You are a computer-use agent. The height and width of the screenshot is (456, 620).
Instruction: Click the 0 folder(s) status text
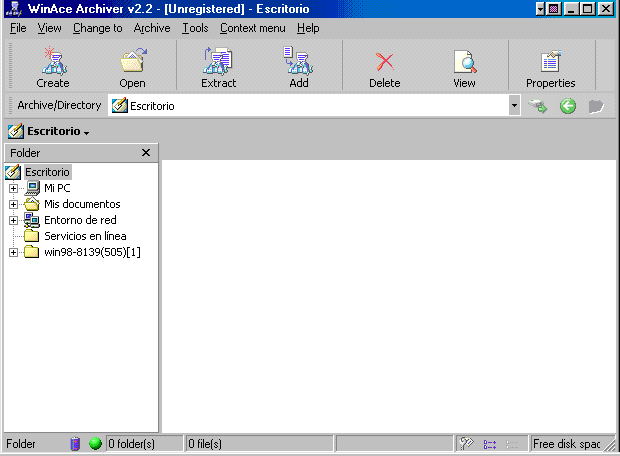coord(131,444)
